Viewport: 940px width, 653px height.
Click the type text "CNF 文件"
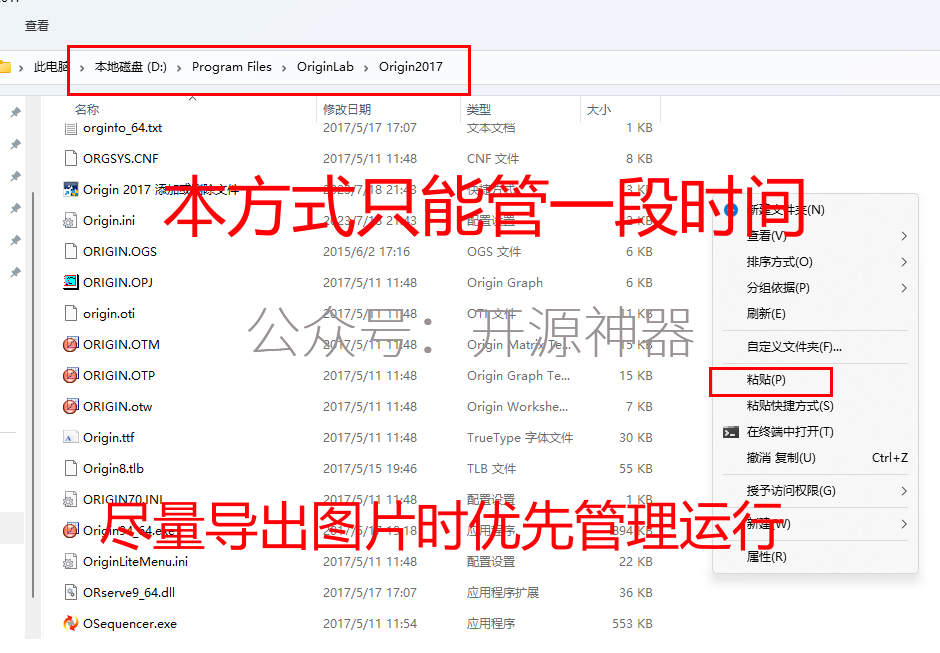pyautogui.click(x=493, y=158)
